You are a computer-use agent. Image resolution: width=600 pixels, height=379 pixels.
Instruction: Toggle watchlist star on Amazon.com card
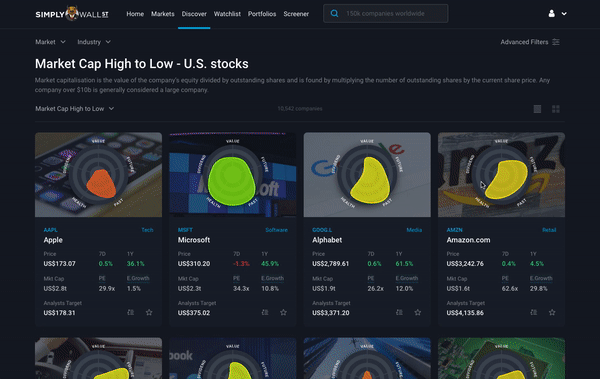tap(552, 312)
